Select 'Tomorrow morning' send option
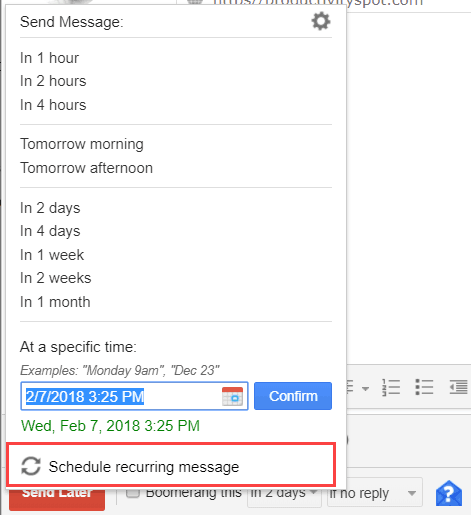Screen dimensions: 471x515 82,144
